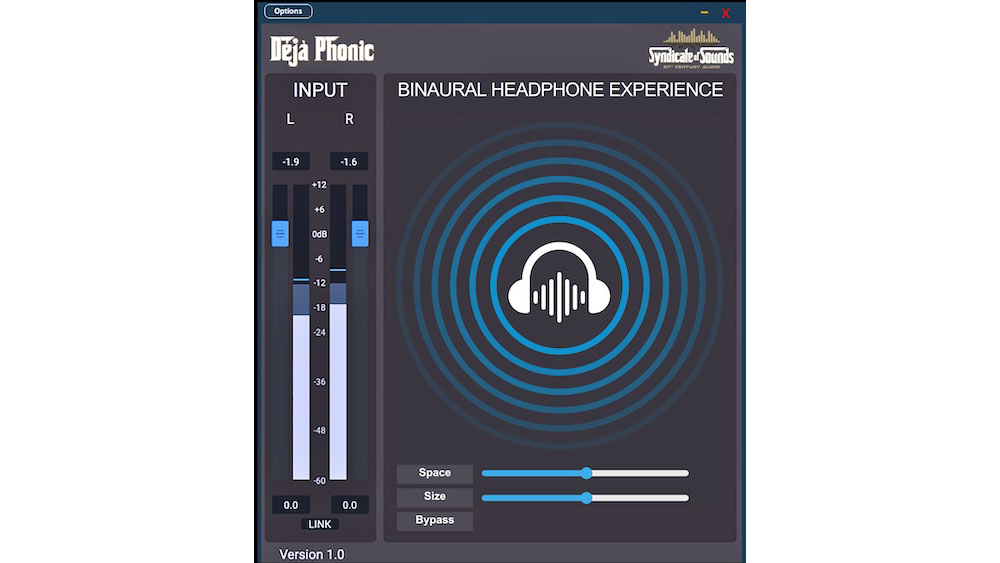Click the R channel label
Screen dimensions: 1000x563
point(349,119)
